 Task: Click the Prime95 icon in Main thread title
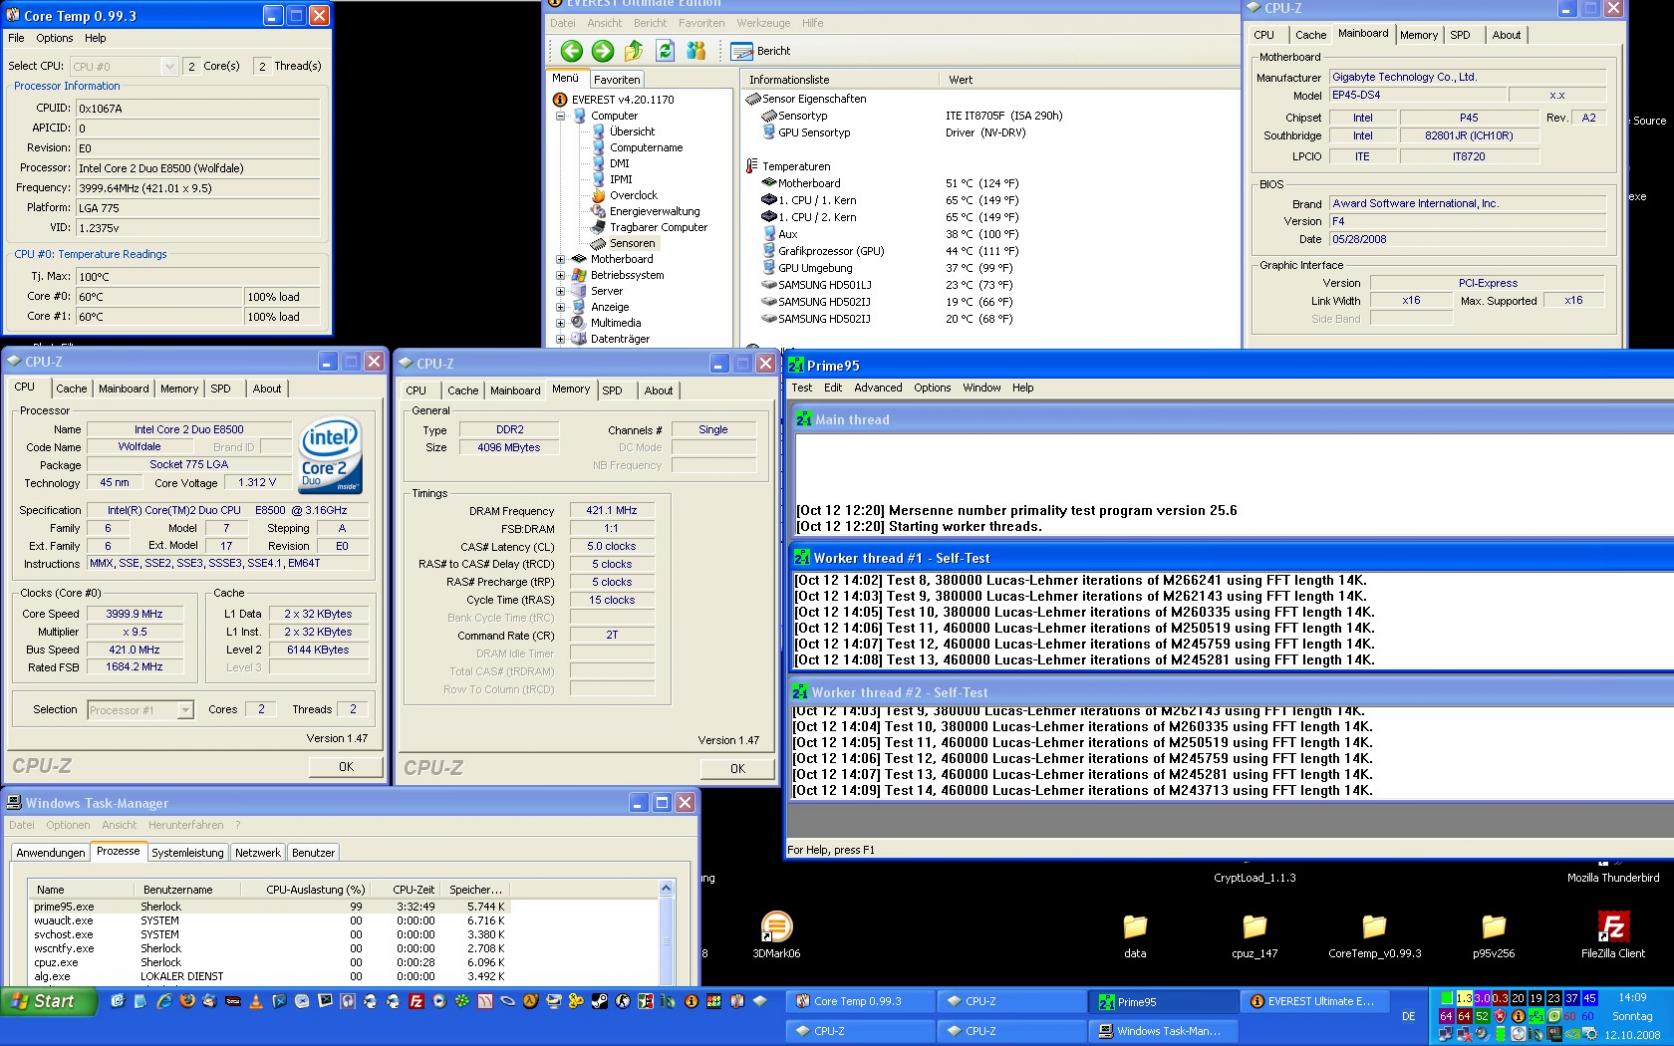(x=804, y=420)
